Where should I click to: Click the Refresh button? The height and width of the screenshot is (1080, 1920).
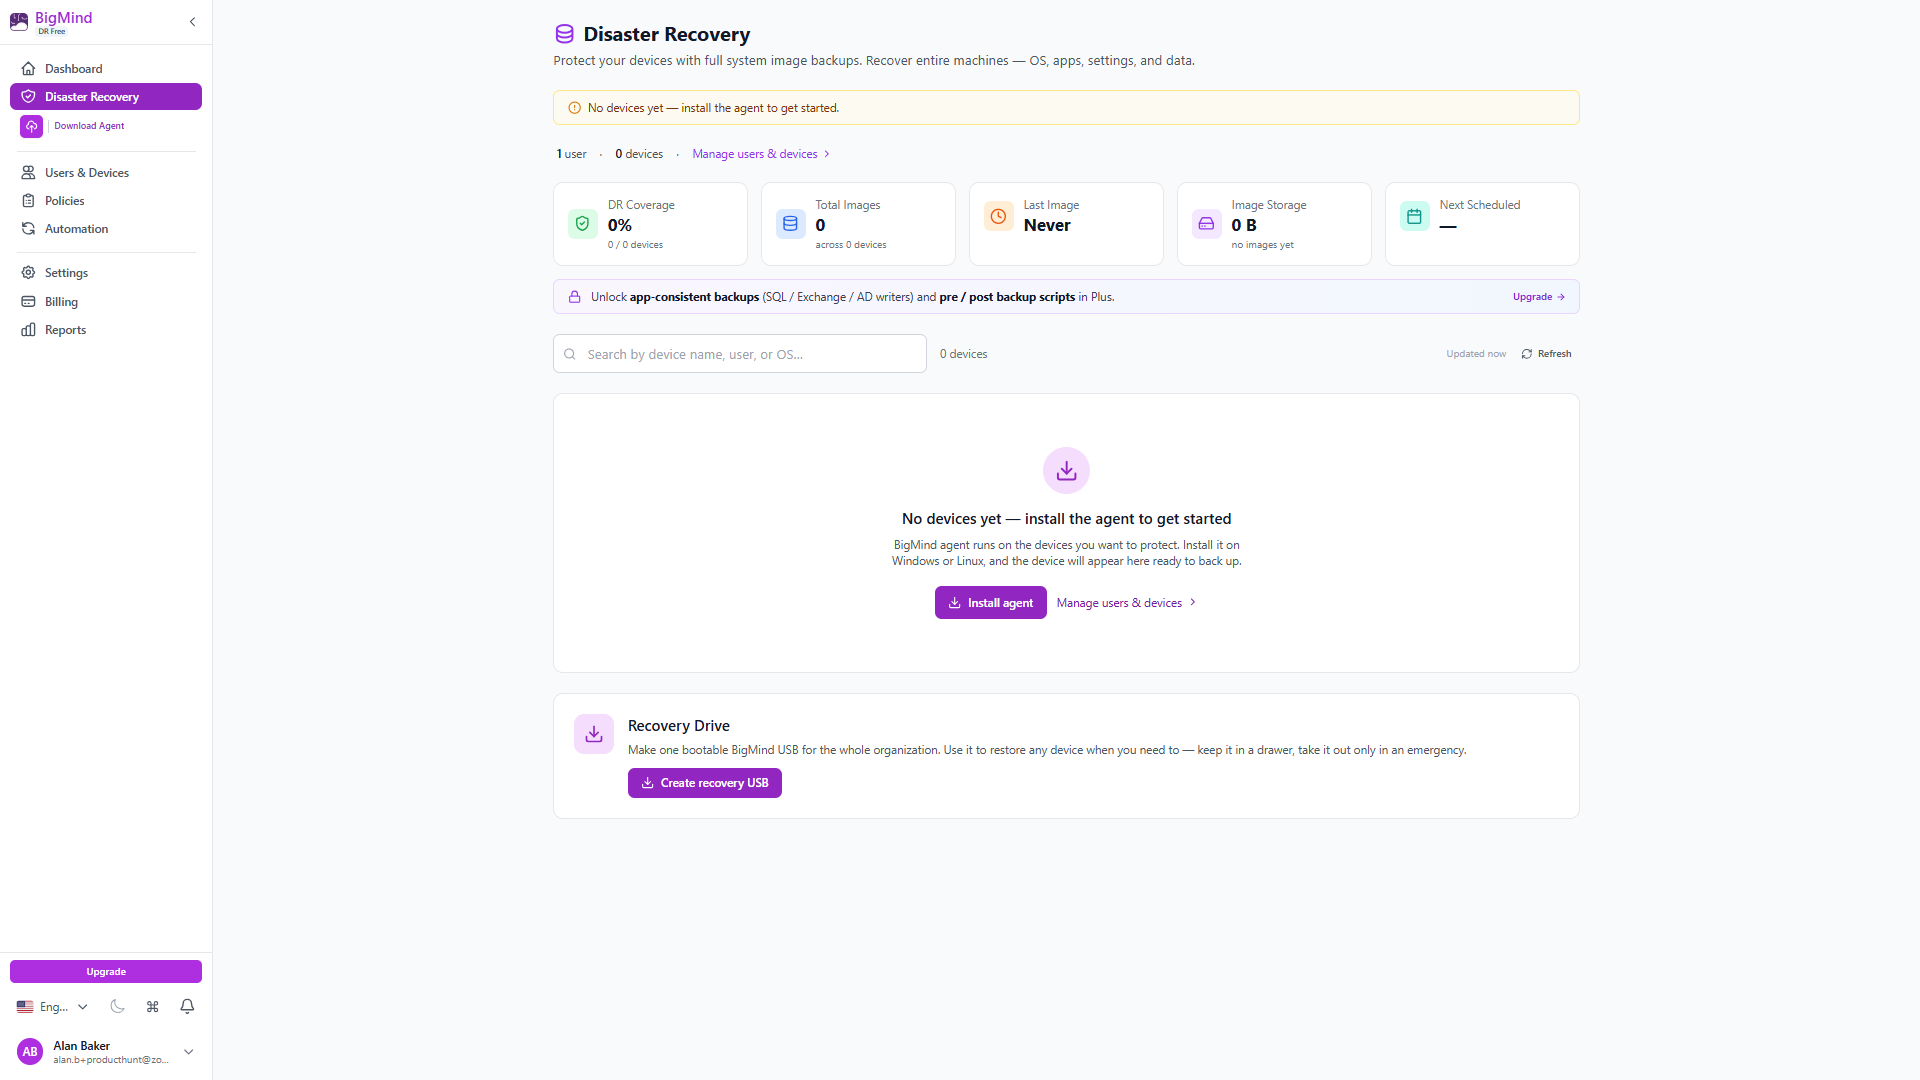[1546, 354]
